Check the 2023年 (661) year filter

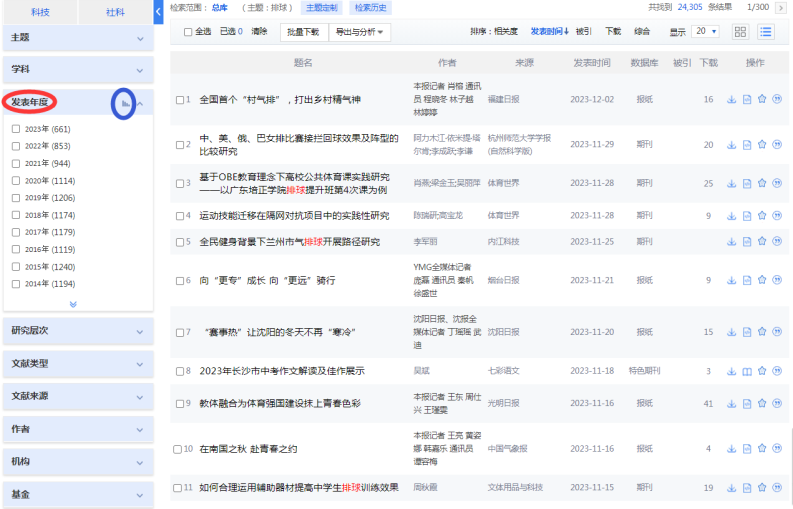pyautogui.click(x=16, y=129)
